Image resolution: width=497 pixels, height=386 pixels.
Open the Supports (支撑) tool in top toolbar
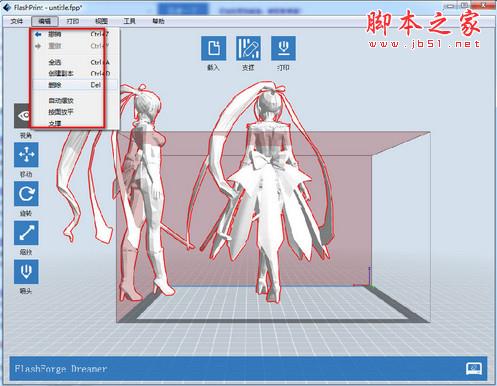(248, 48)
